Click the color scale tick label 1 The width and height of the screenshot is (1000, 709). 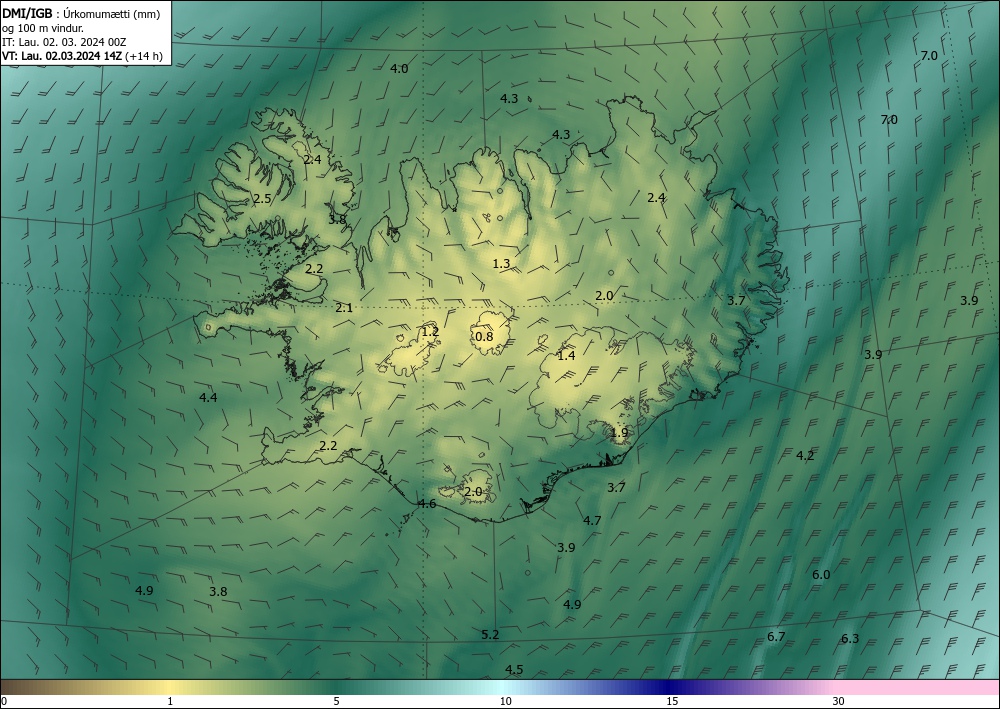click(170, 702)
